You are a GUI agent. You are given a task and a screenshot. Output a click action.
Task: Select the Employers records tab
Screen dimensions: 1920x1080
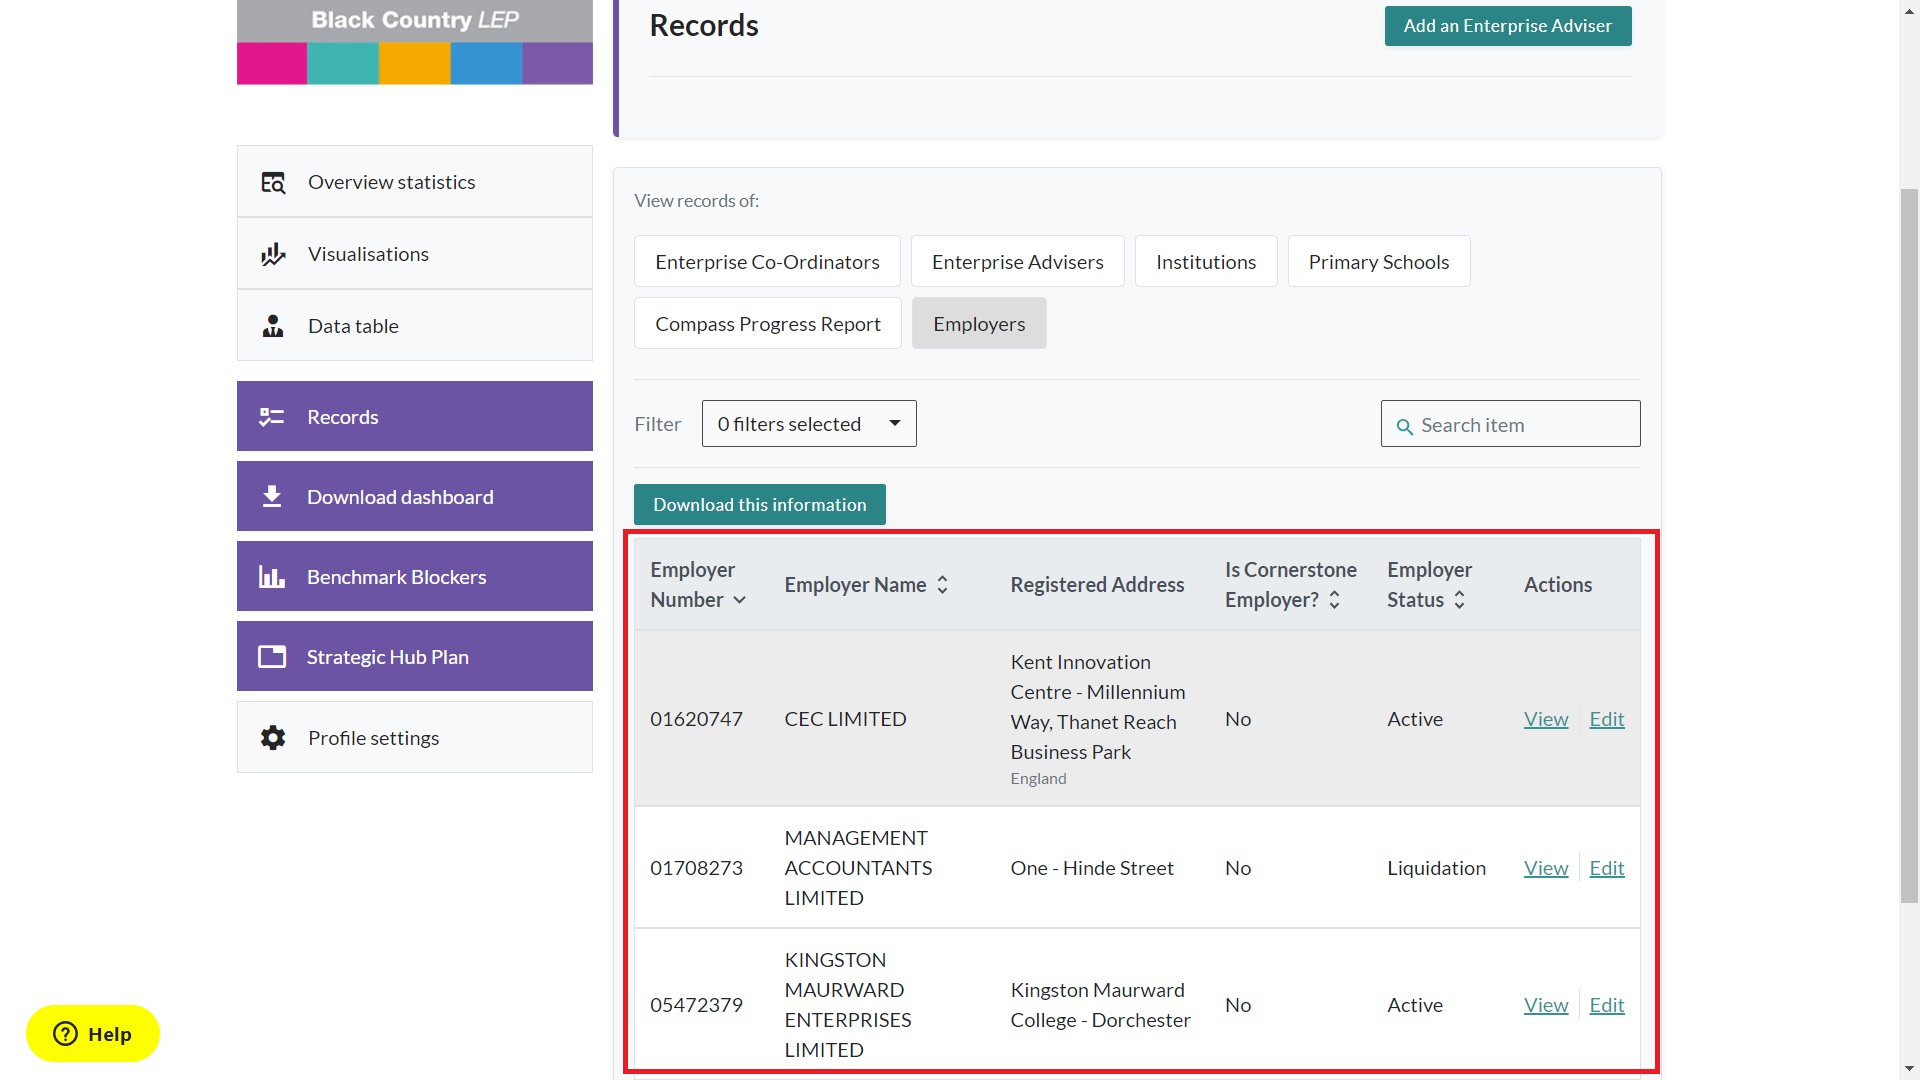click(979, 324)
